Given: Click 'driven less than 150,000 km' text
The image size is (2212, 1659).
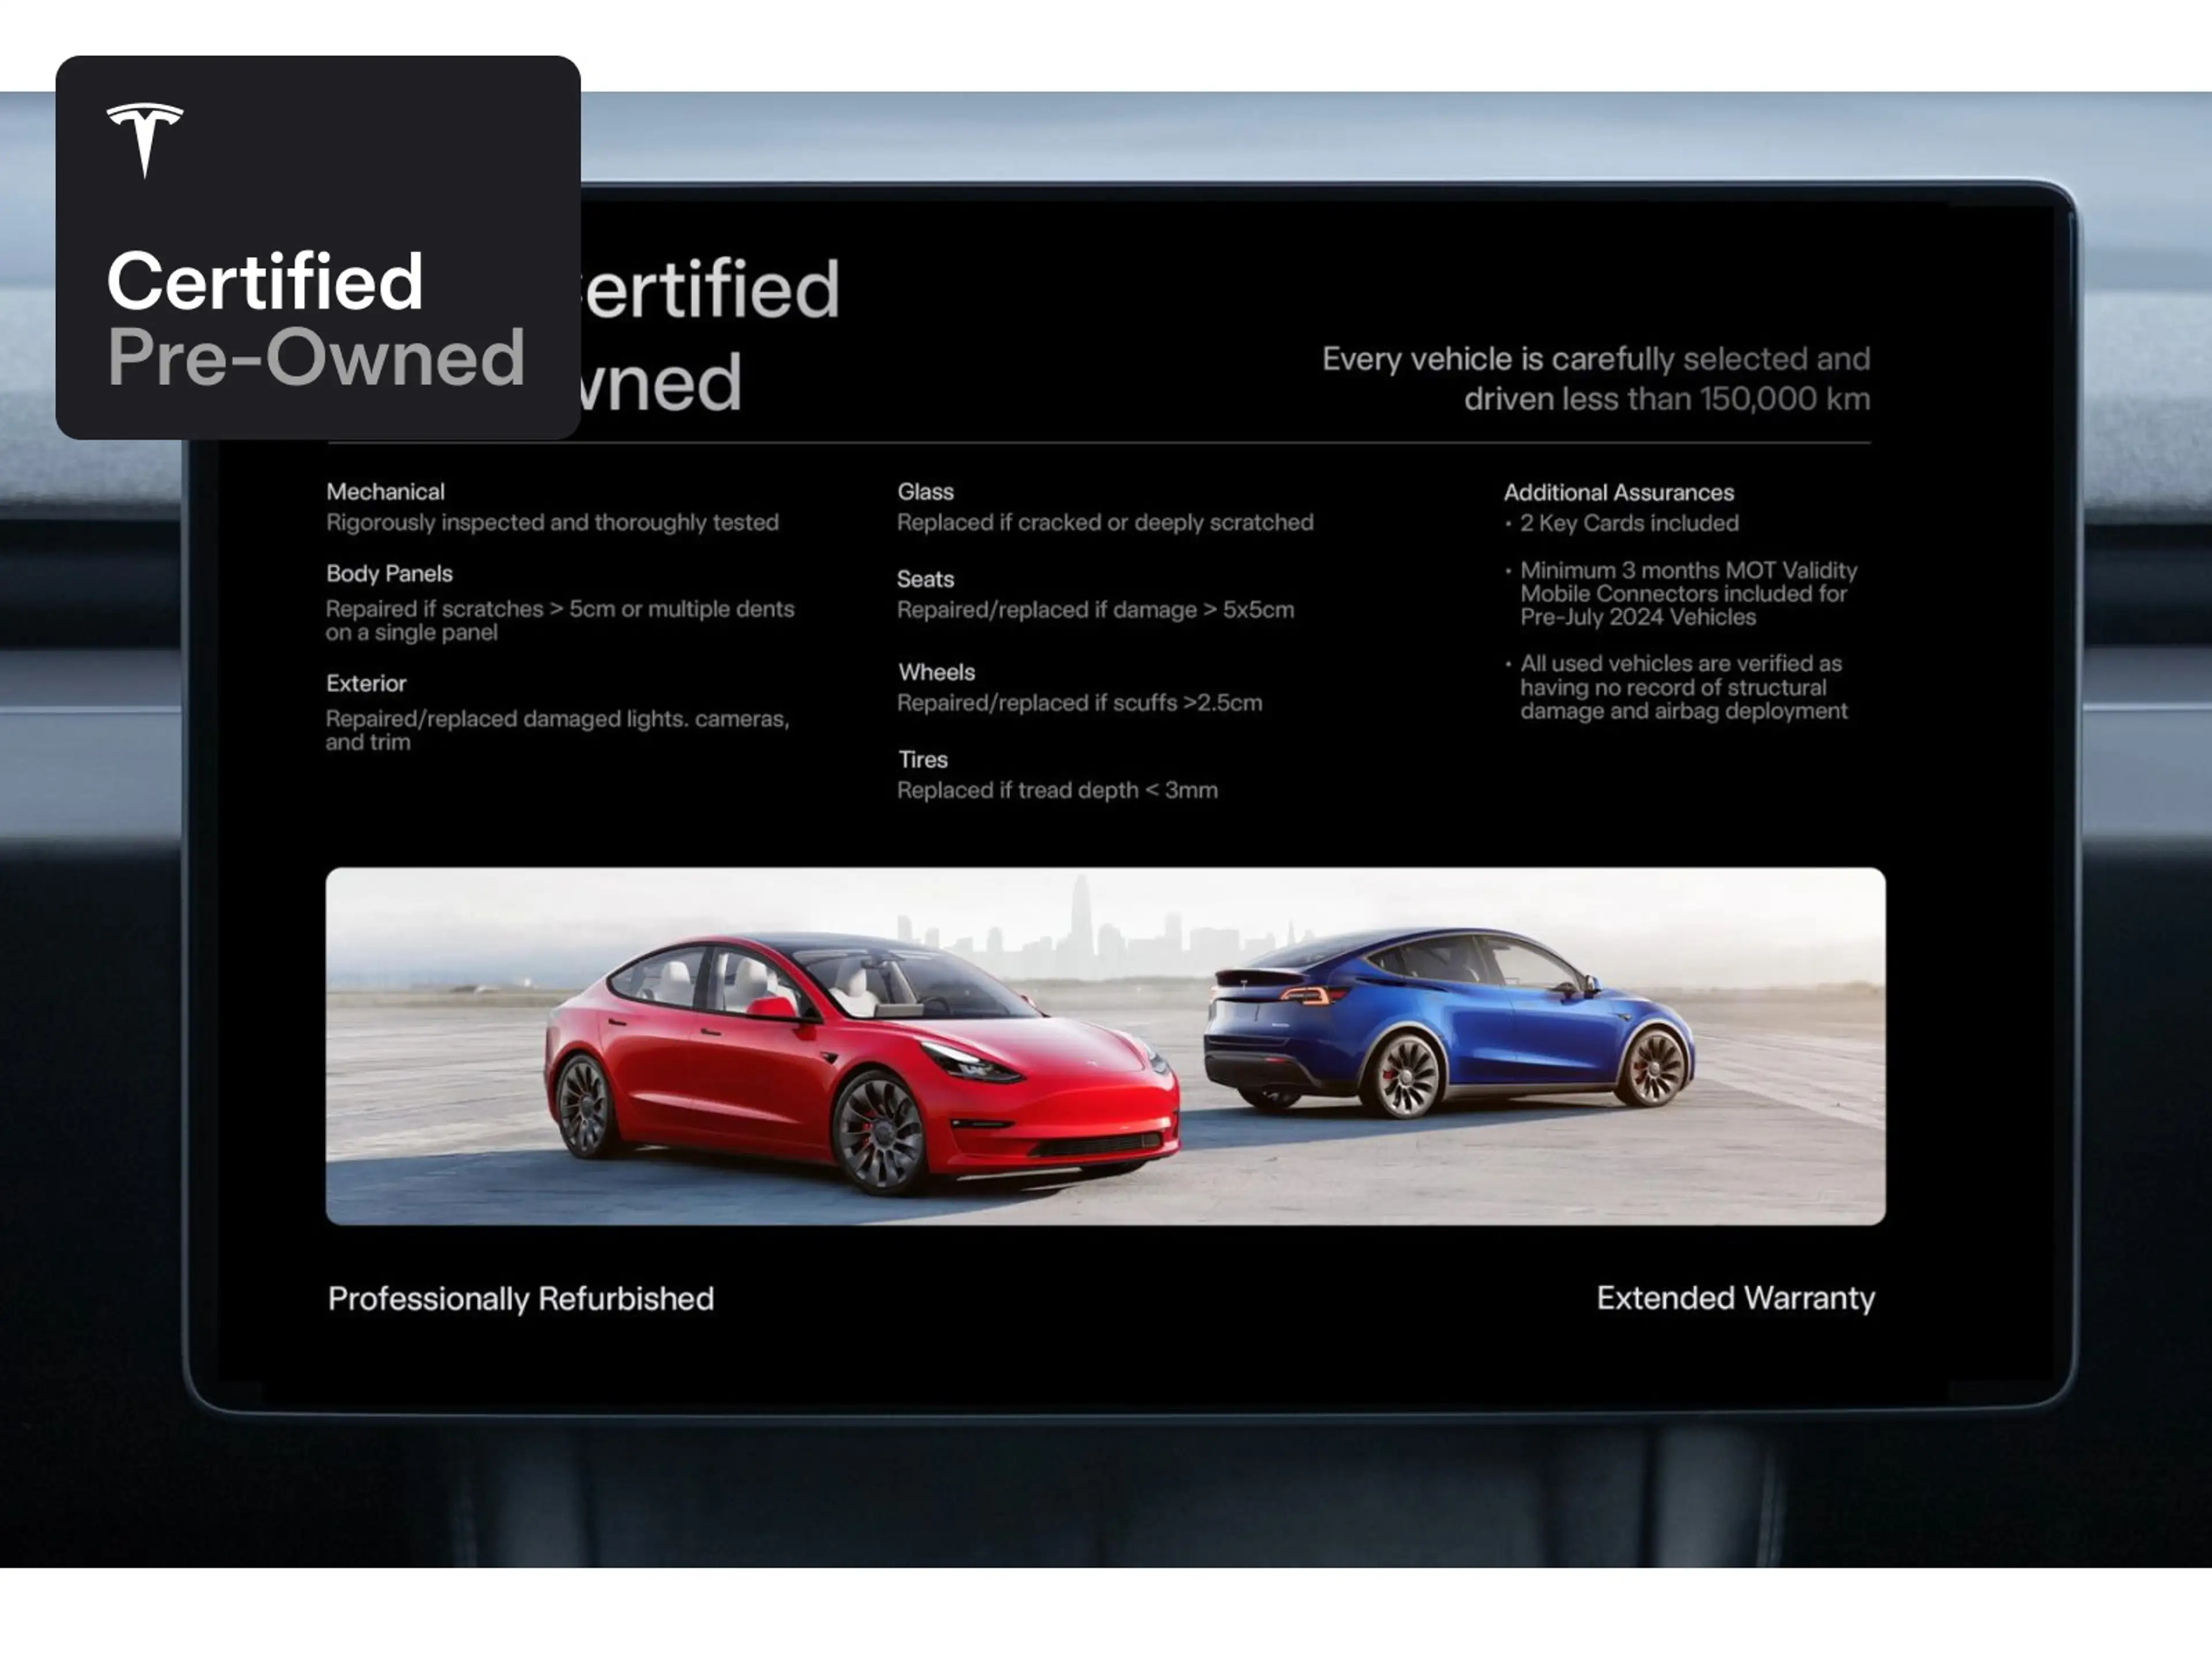Looking at the screenshot, I should click(1667, 399).
